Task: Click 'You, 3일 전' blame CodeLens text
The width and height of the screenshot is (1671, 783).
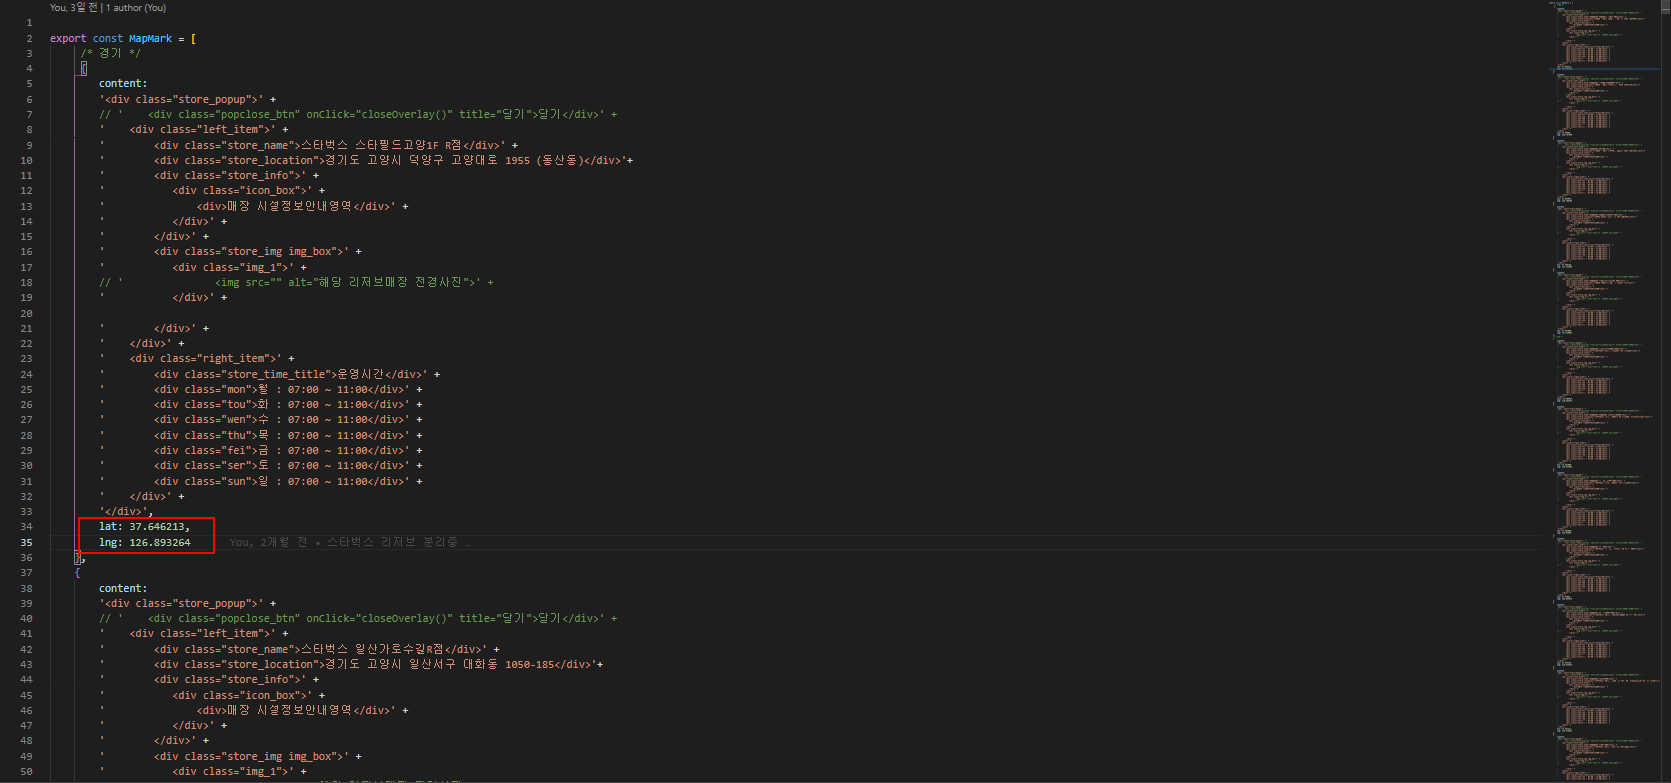Action: (74, 8)
